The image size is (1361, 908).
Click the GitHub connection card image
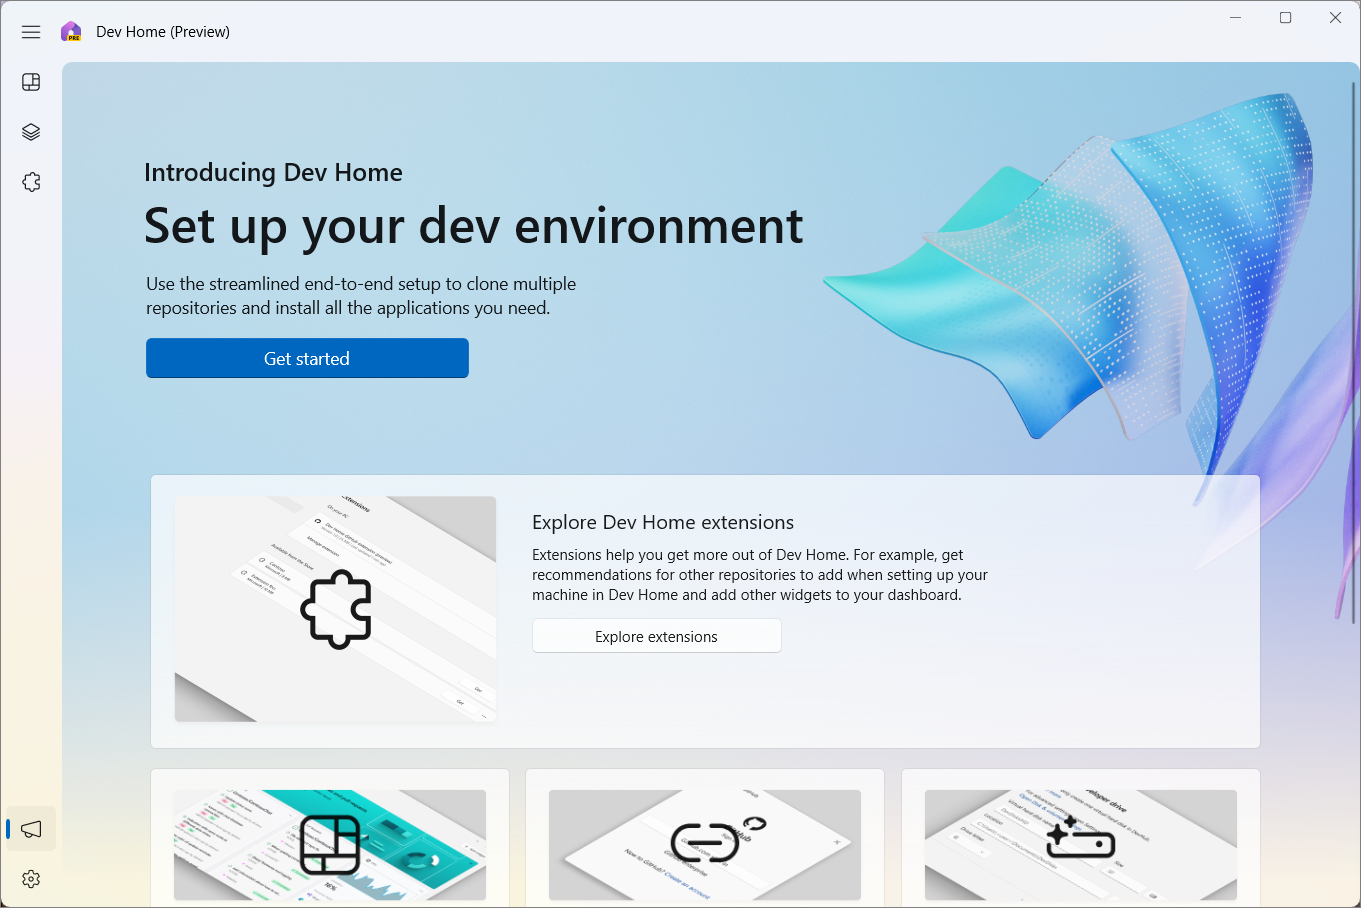[x=704, y=845]
